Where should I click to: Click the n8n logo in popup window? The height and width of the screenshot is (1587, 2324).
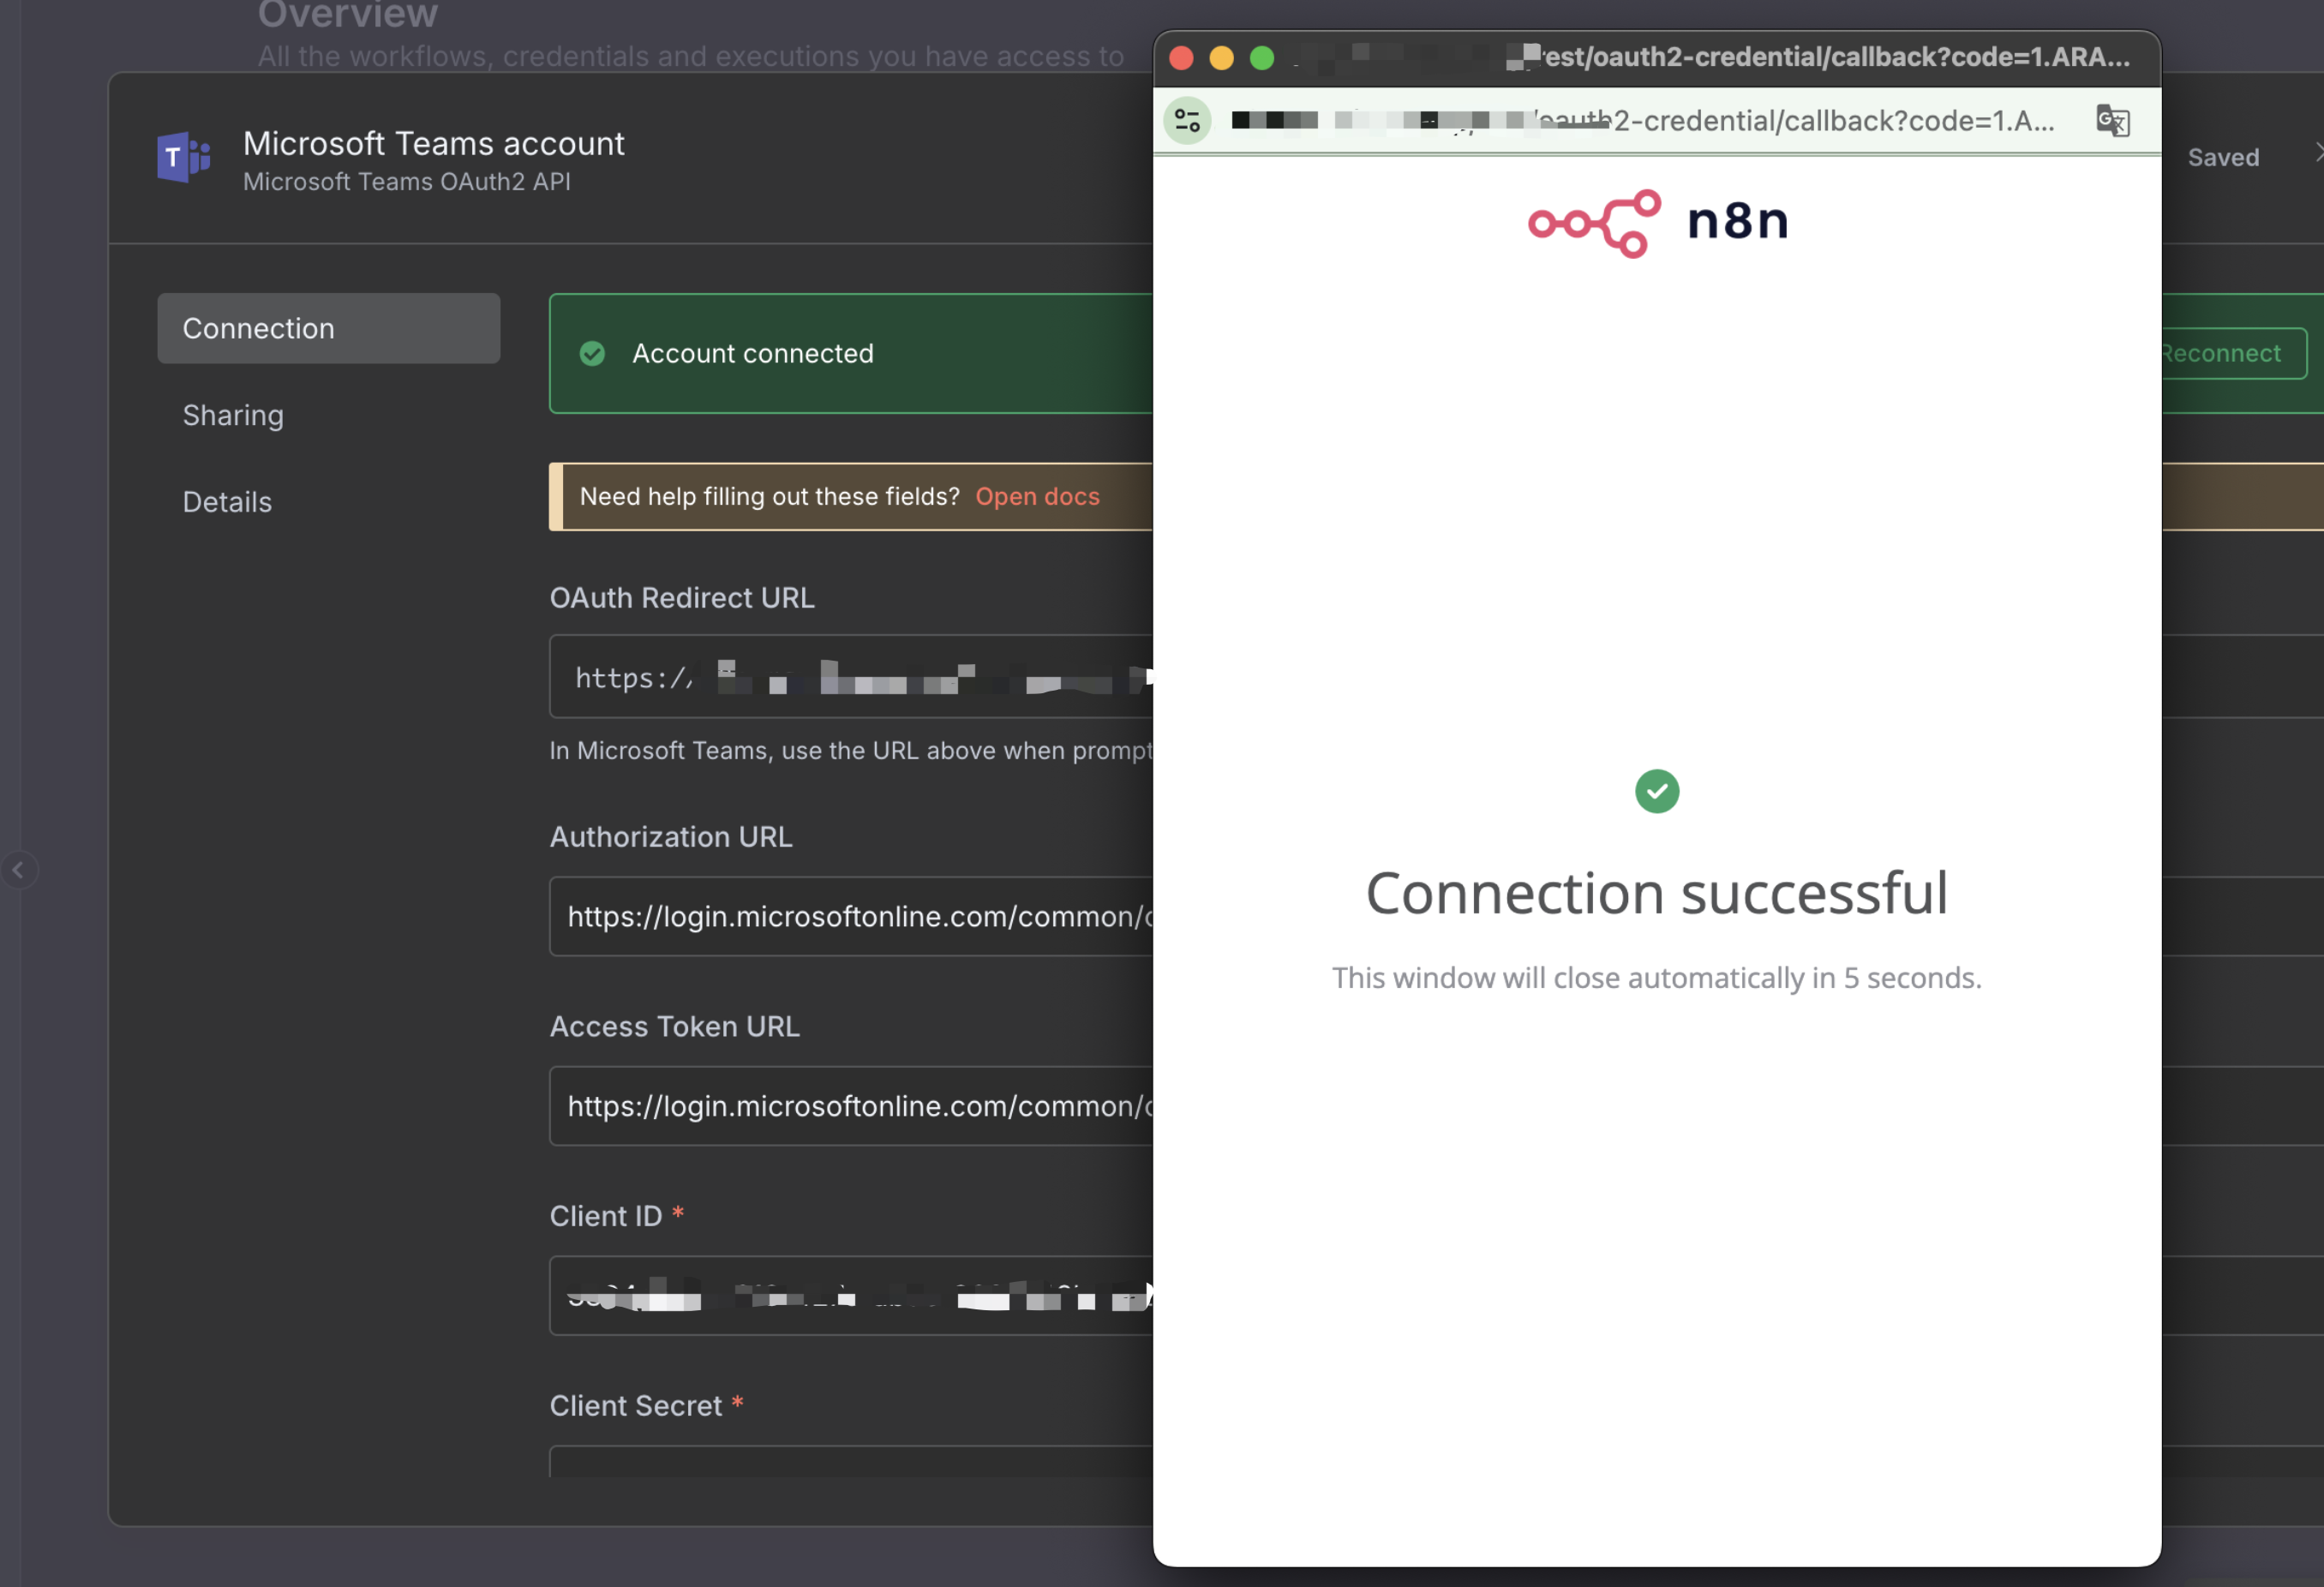(1657, 222)
